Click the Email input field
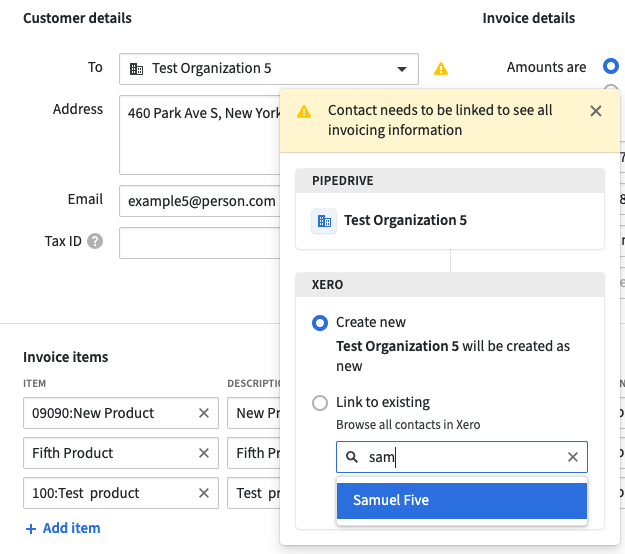The image size is (625, 554). [x=200, y=201]
